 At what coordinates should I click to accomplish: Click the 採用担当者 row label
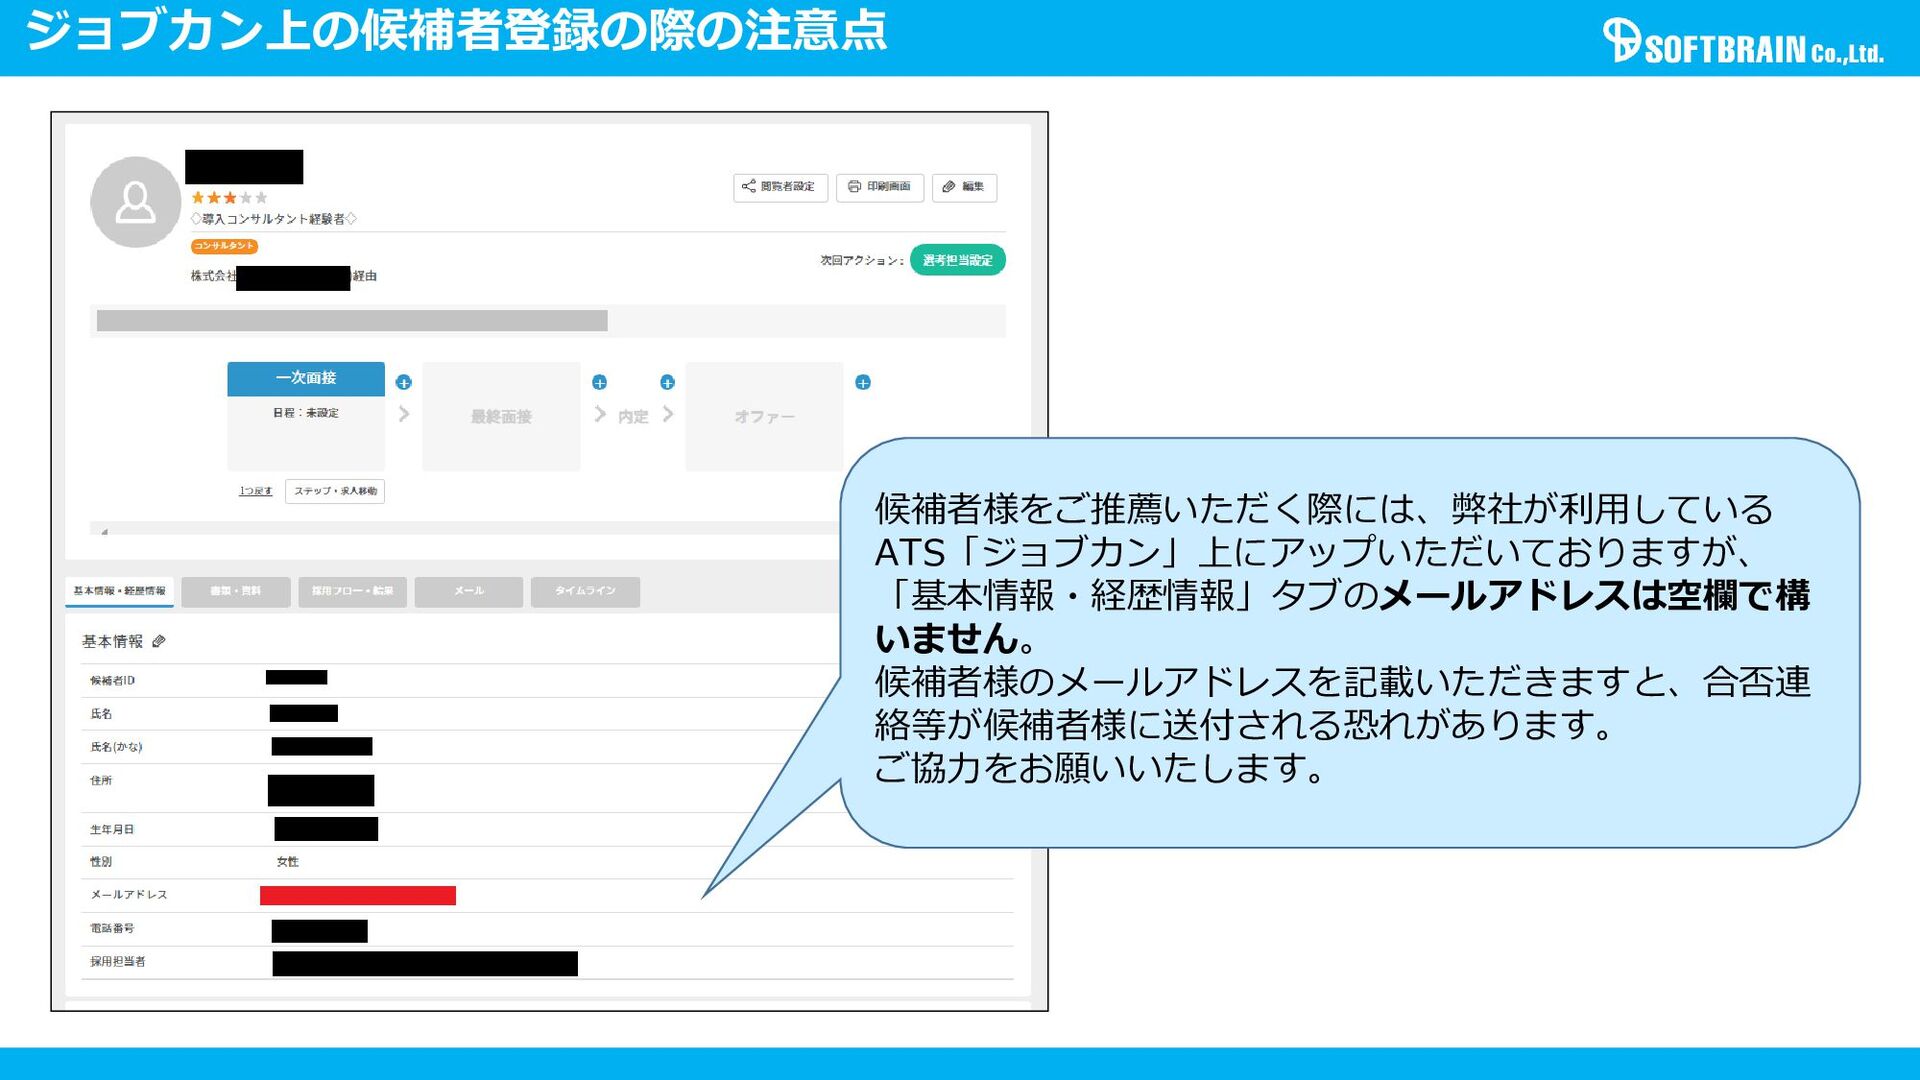118,961
